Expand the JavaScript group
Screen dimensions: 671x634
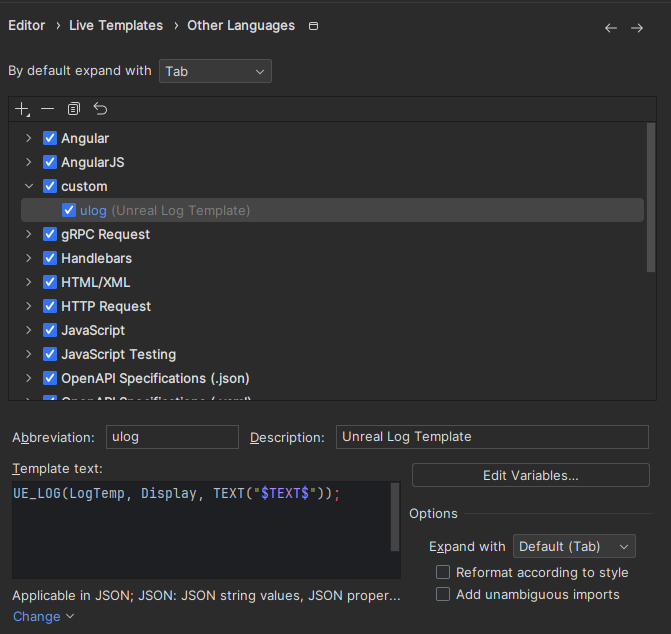pyautogui.click(x=29, y=330)
